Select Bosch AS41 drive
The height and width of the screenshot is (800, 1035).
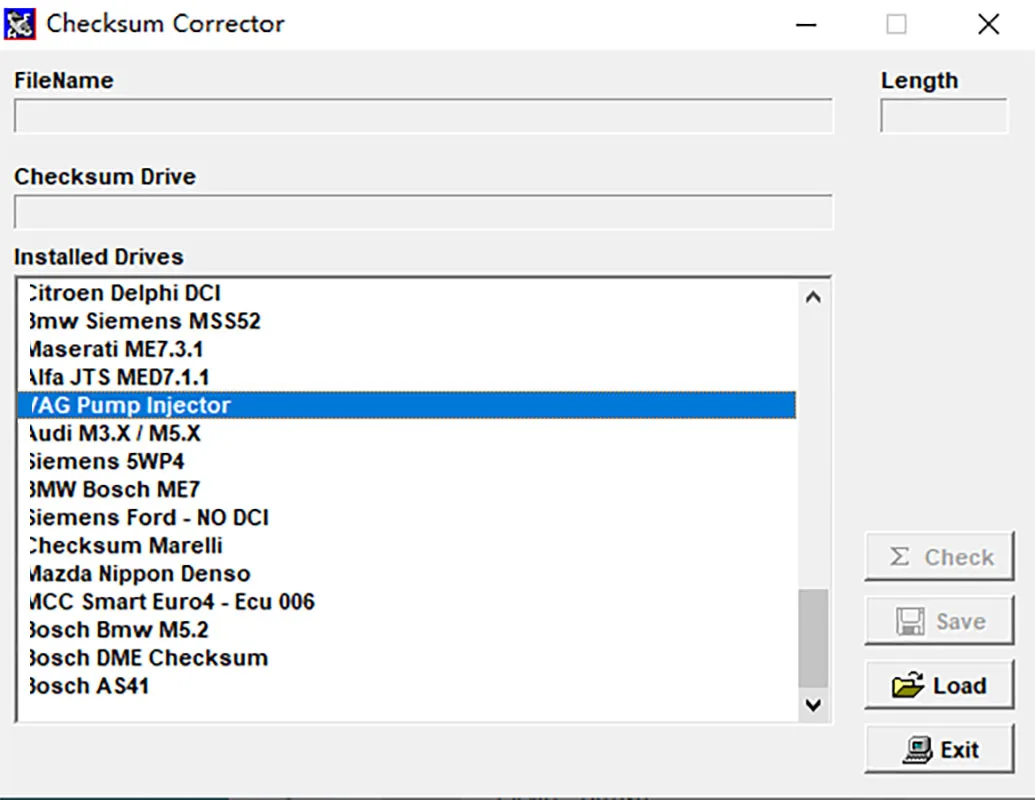click(407, 685)
